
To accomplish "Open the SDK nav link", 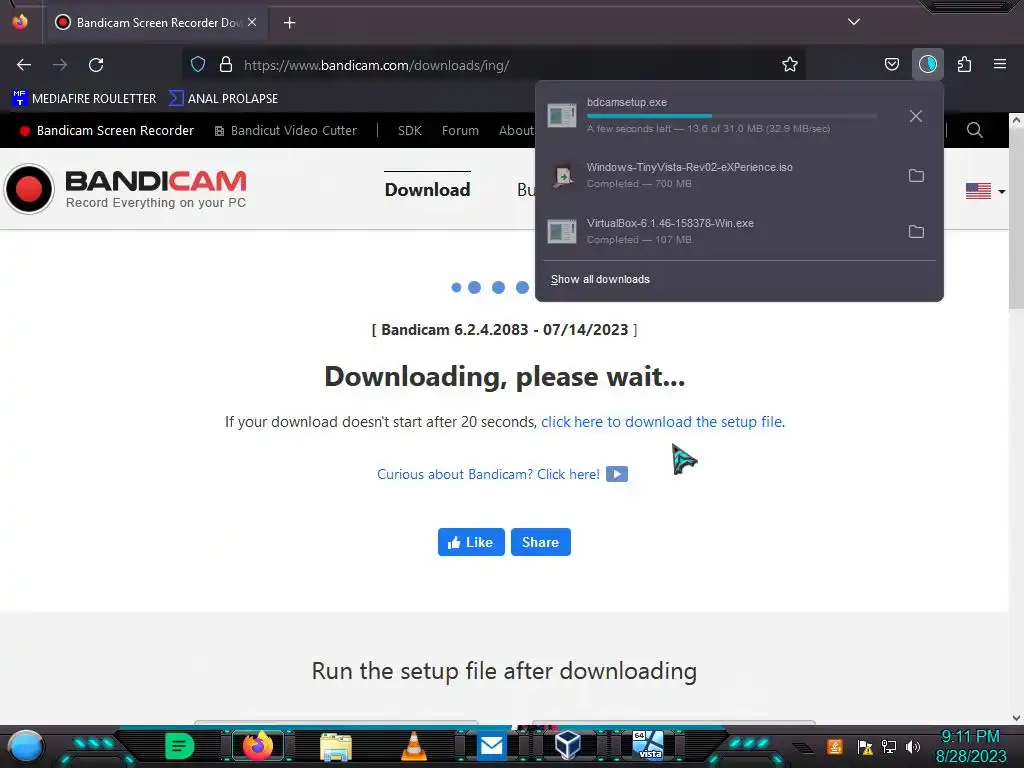I will (x=409, y=131).
